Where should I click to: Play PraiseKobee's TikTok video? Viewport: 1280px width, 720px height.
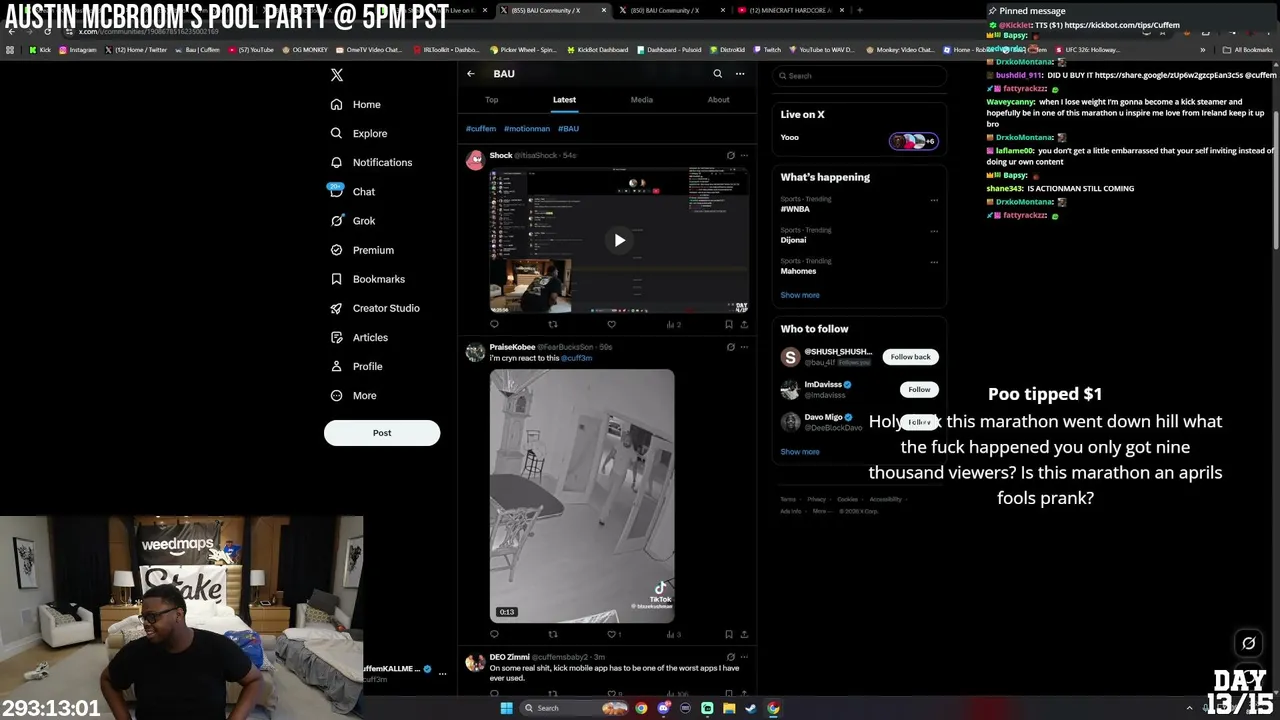pos(582,496)
